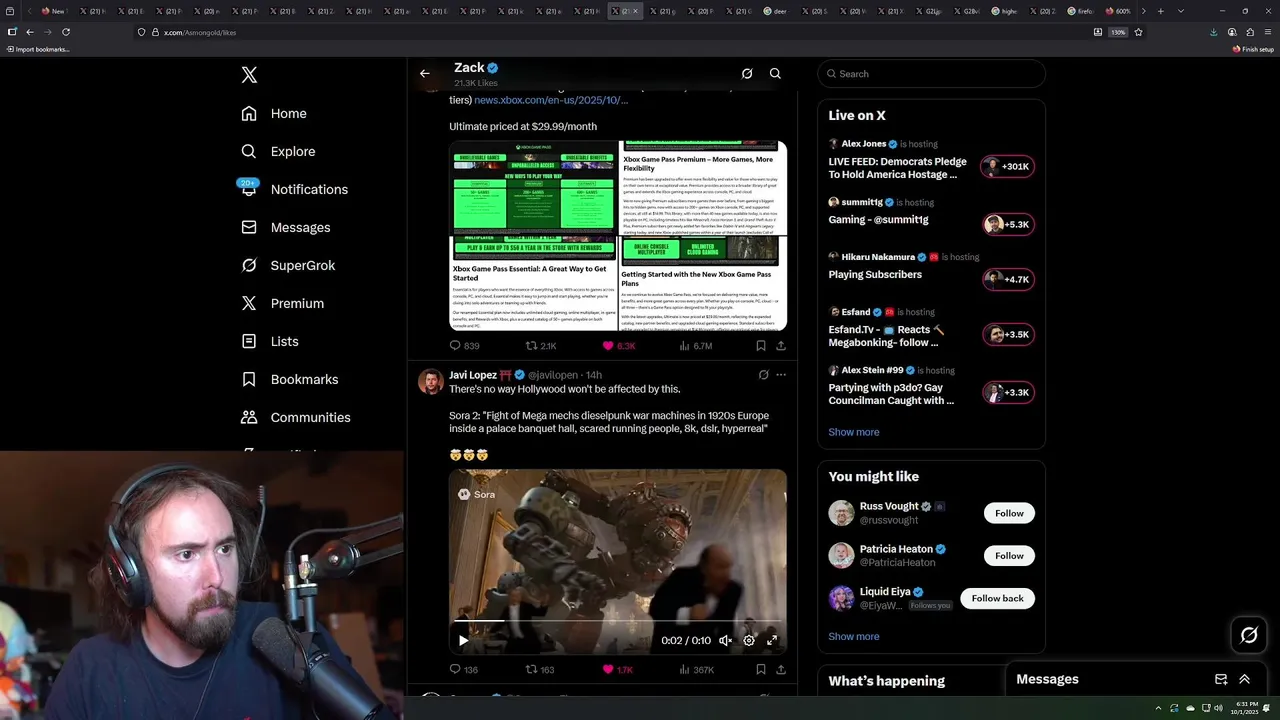Follow Patricia Heaton
This screenshot has width=1280, height=720.
(x=1009, y=555)
